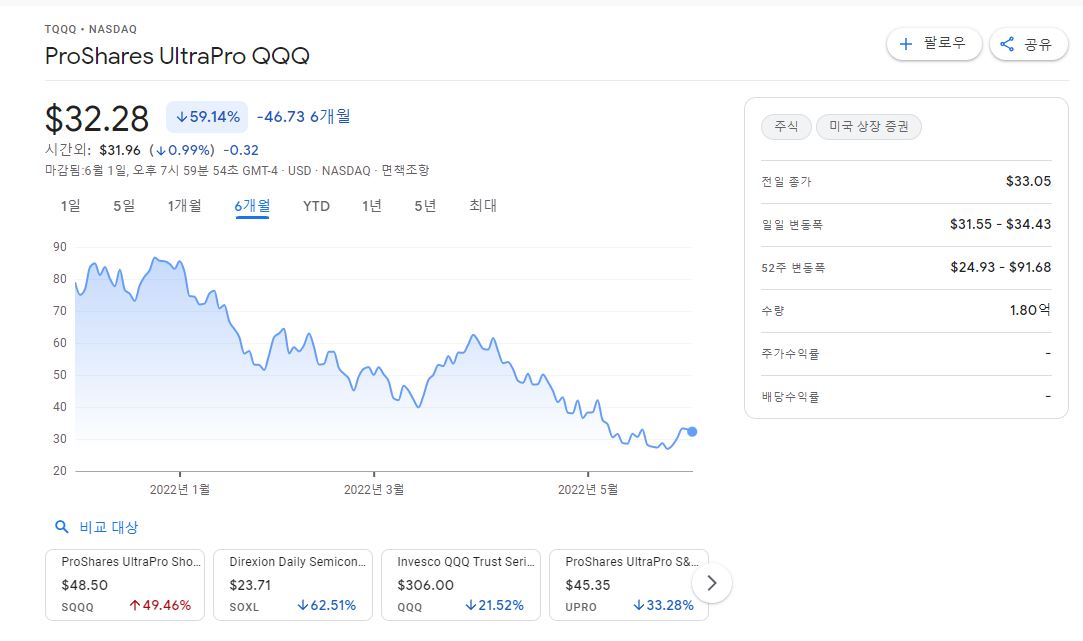Click the blue endpoint dot on the chart
Image resolution: width=1083 pixels, height=641 pixels.
tap(692, 432)
